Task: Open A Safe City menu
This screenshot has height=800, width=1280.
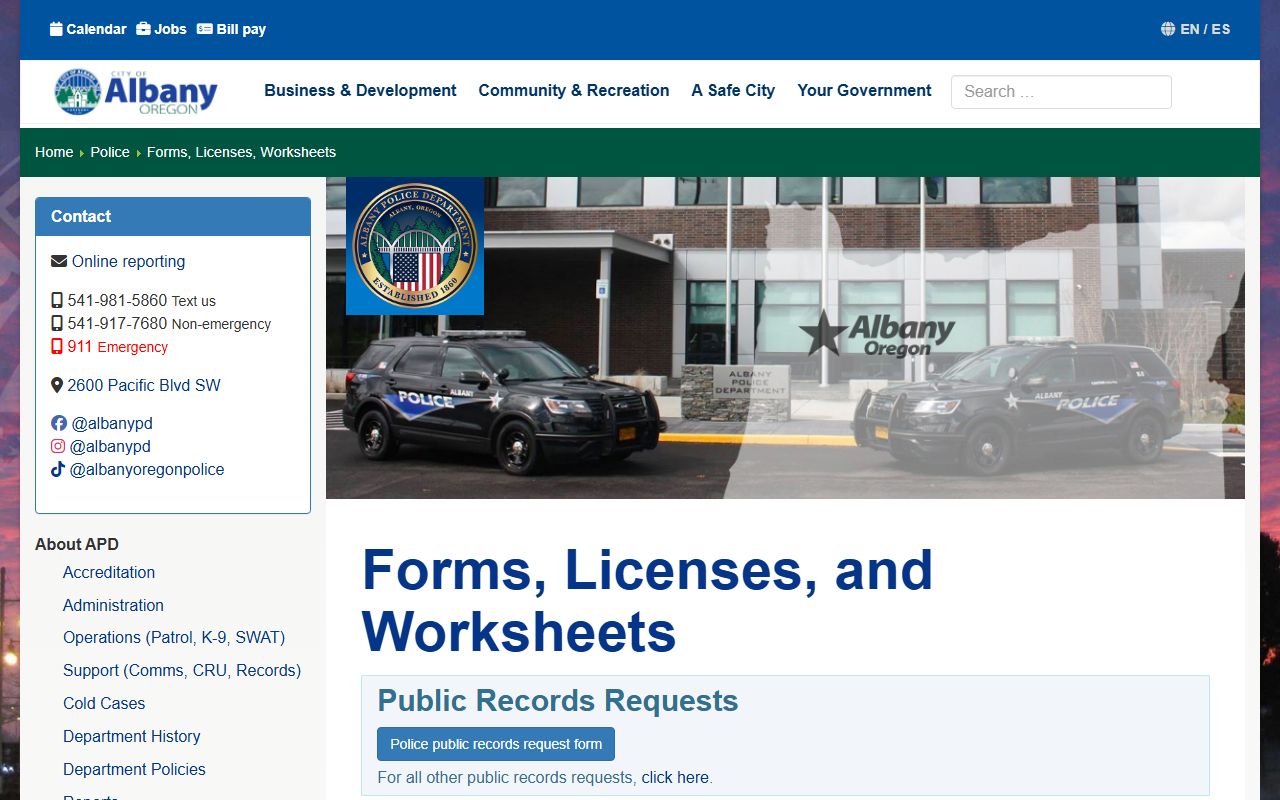Action: tap(733, 90)
